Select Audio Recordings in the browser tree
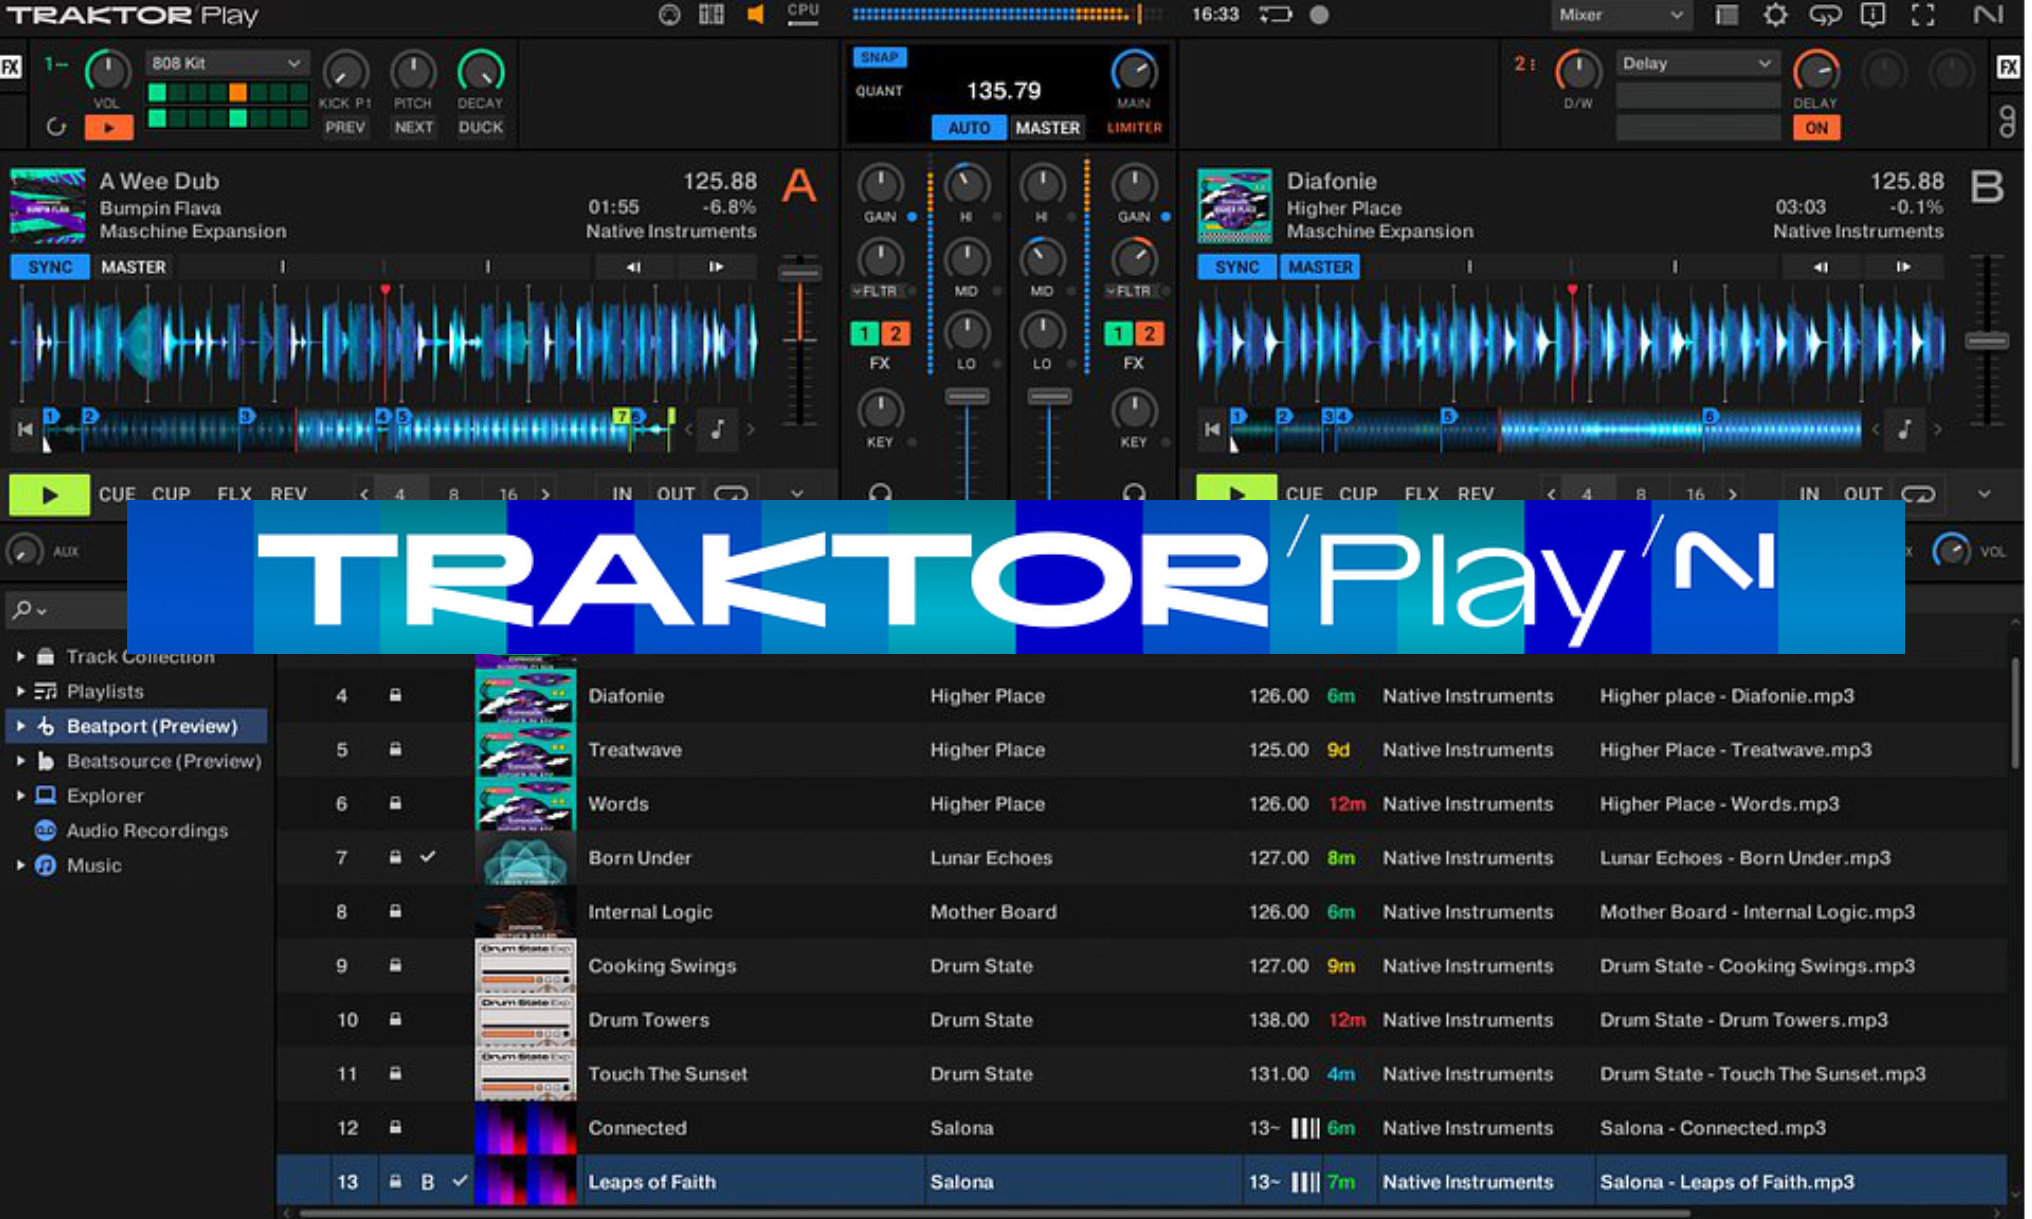 click(146, 831)
